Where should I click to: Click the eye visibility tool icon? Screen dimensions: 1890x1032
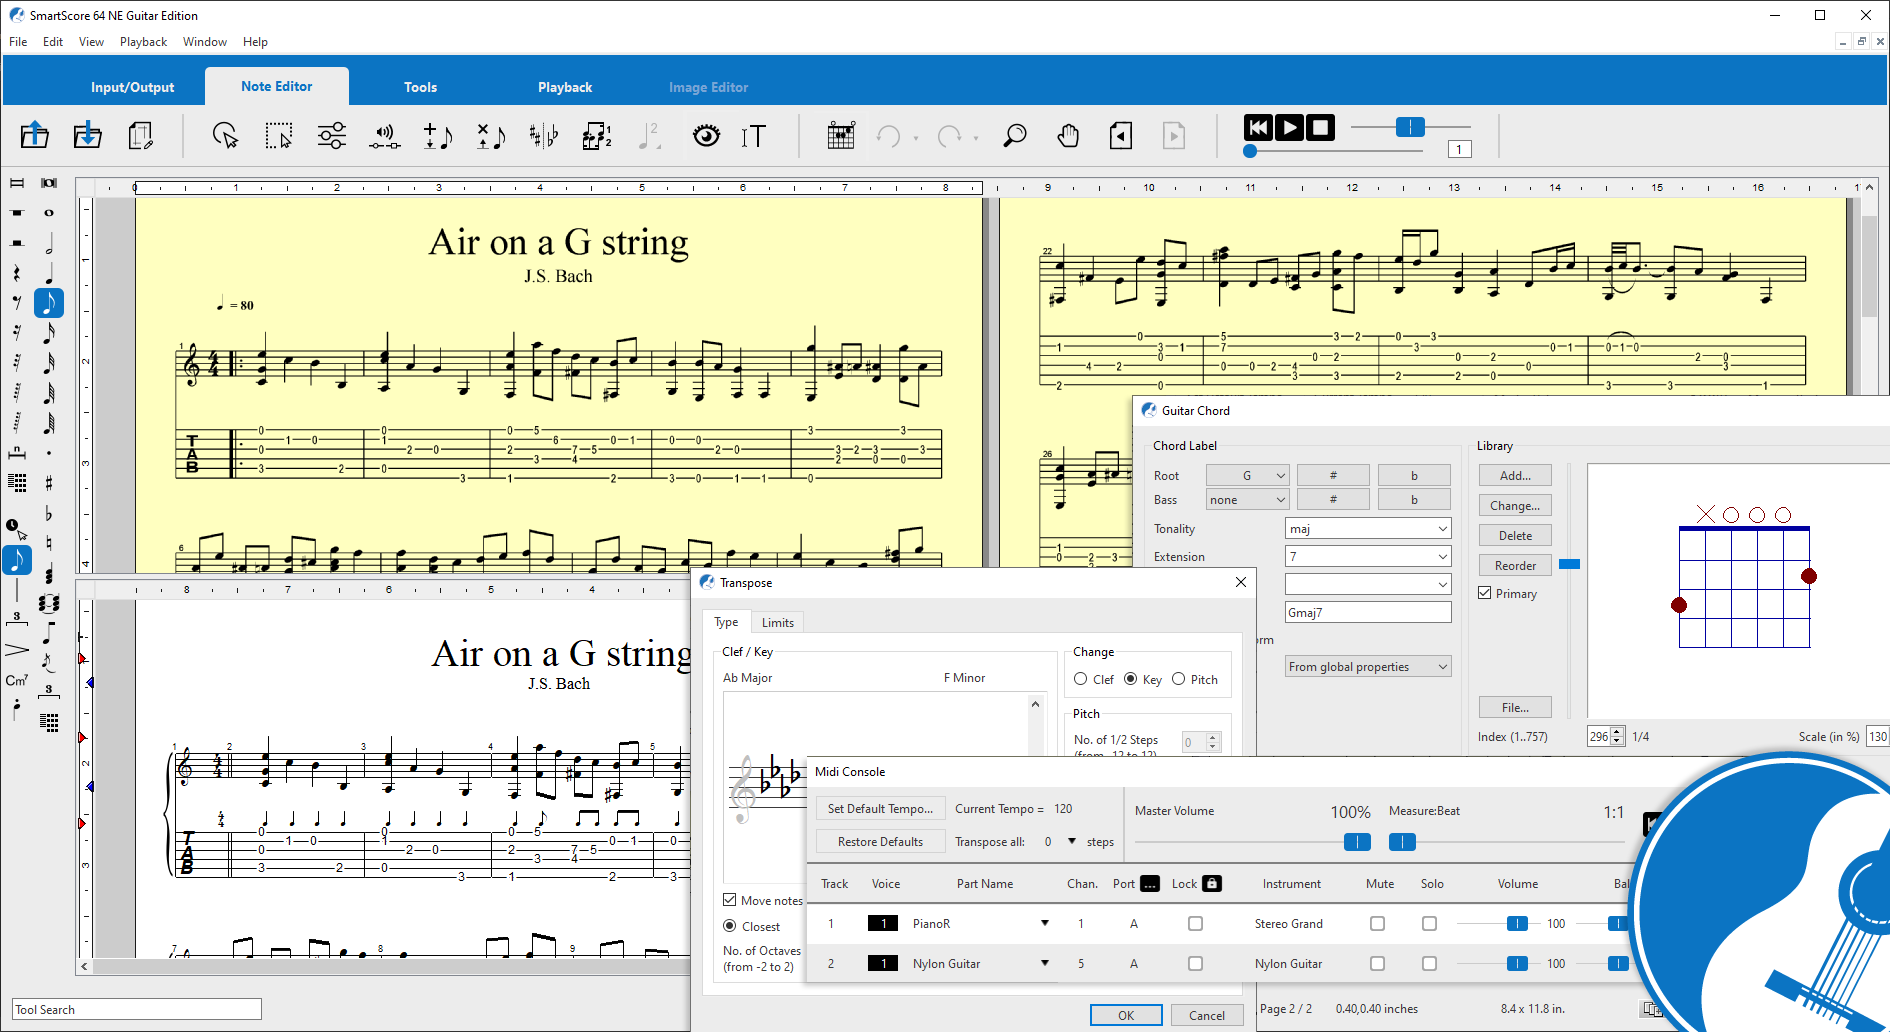pyautogui.click(x=706, y=135)
